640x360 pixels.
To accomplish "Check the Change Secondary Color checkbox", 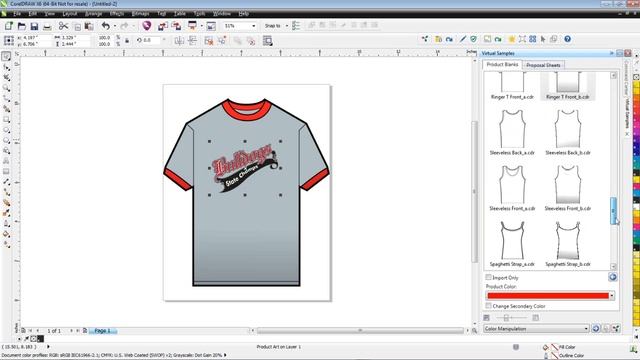I will click(488, 306).
